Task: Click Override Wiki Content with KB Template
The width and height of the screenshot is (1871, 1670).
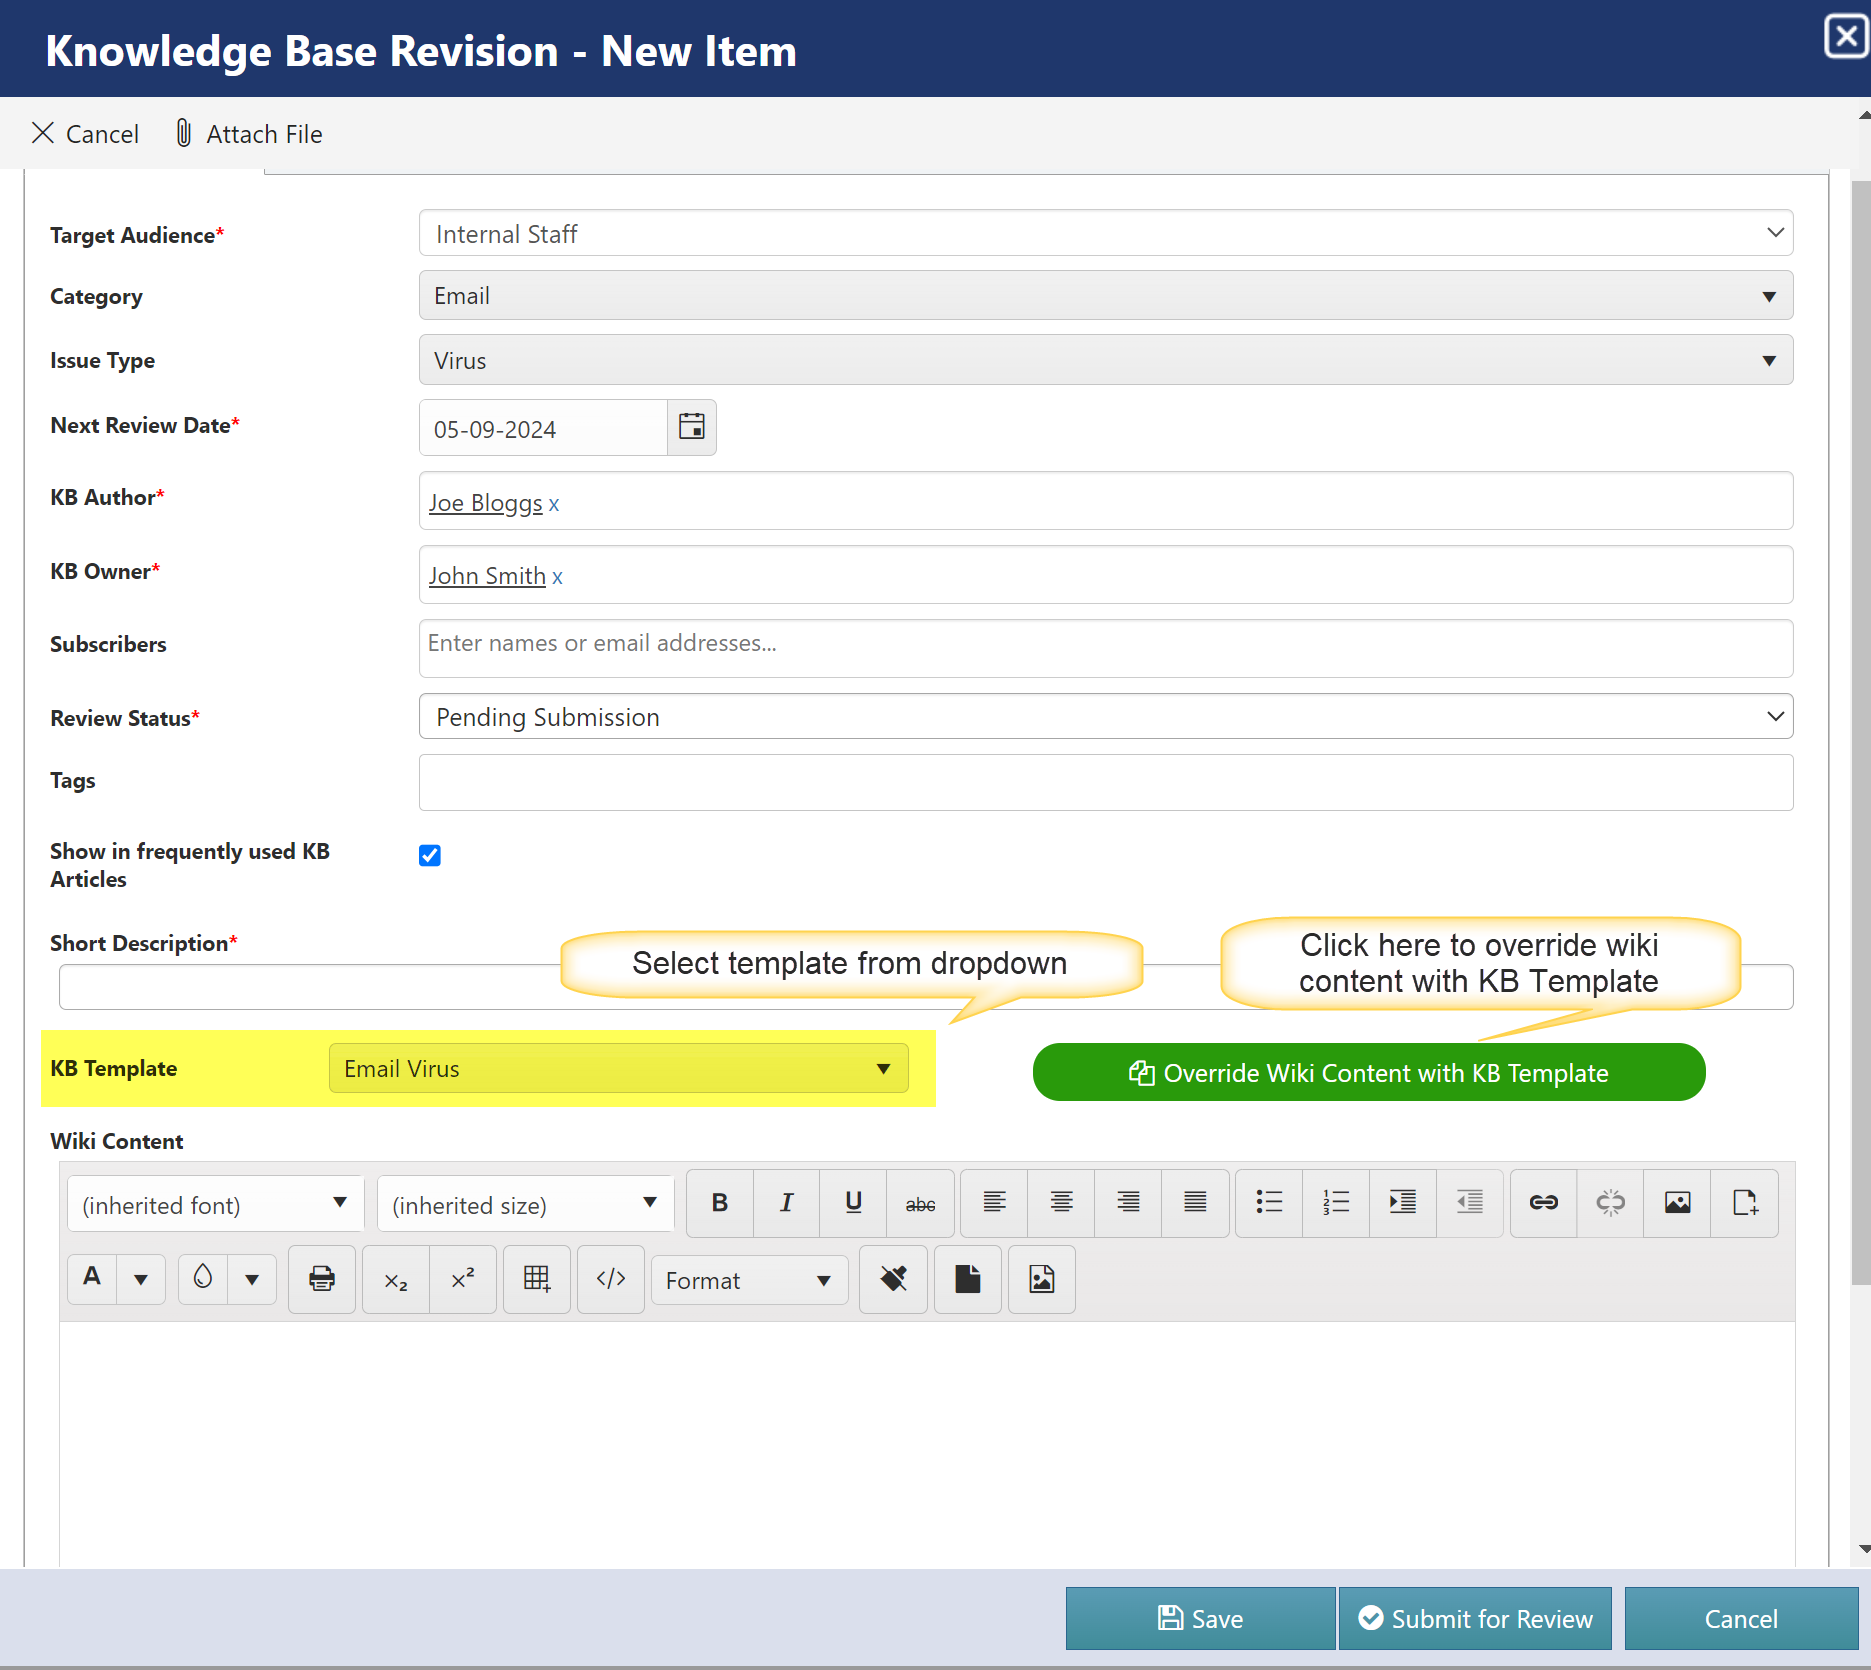Action: point(1368,1073)
